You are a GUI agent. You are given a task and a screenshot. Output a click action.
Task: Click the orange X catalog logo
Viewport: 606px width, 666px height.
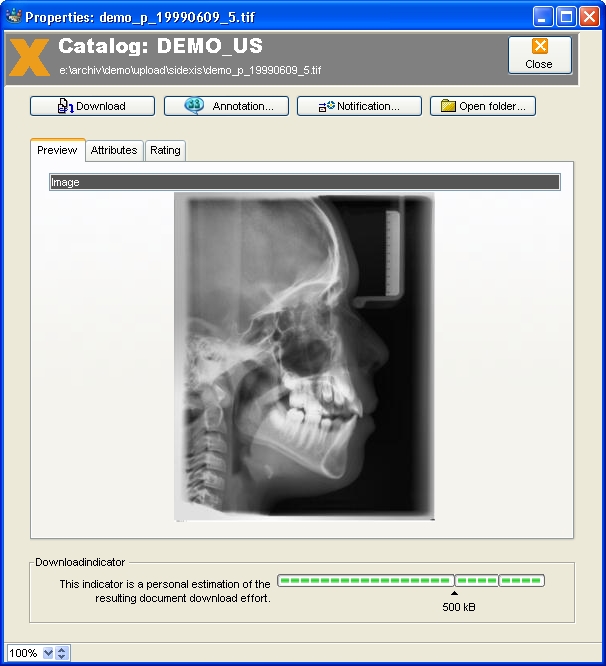[x=29, y=57]
